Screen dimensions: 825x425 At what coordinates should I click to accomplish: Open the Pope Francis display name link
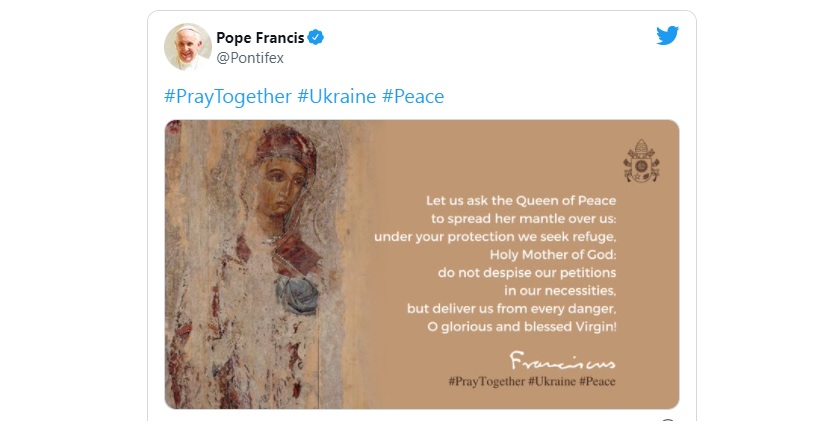[260, 38]
